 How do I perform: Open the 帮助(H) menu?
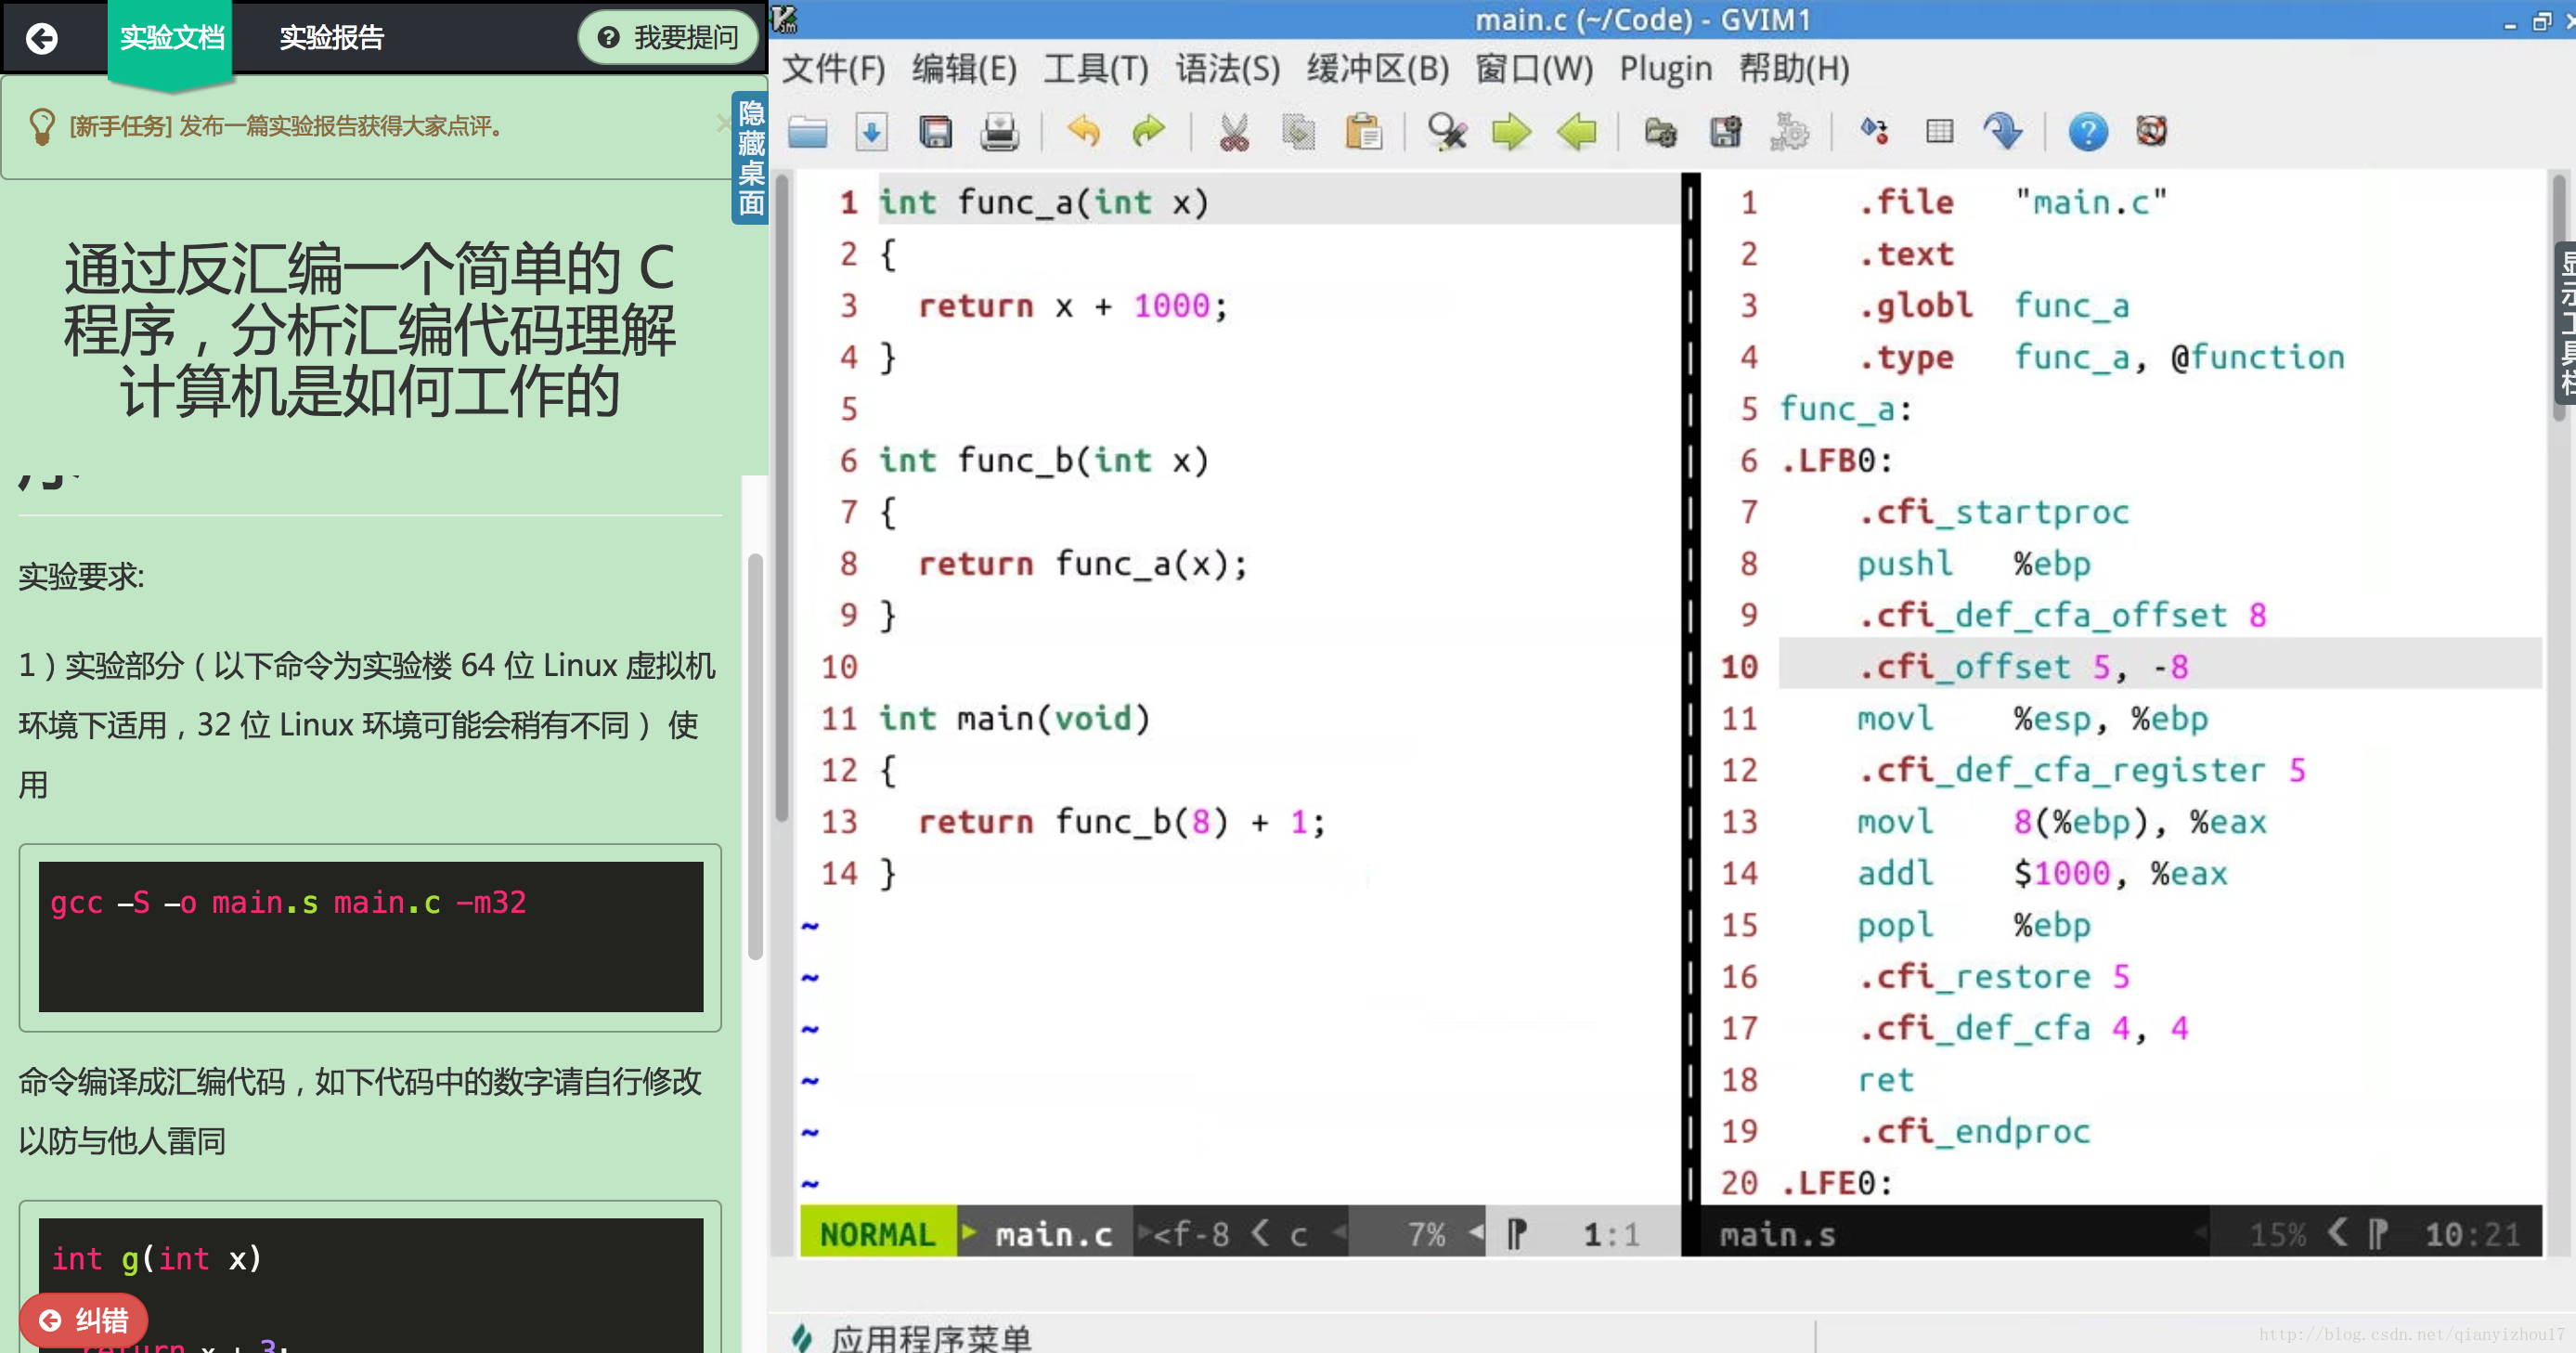click(1794, 69)
